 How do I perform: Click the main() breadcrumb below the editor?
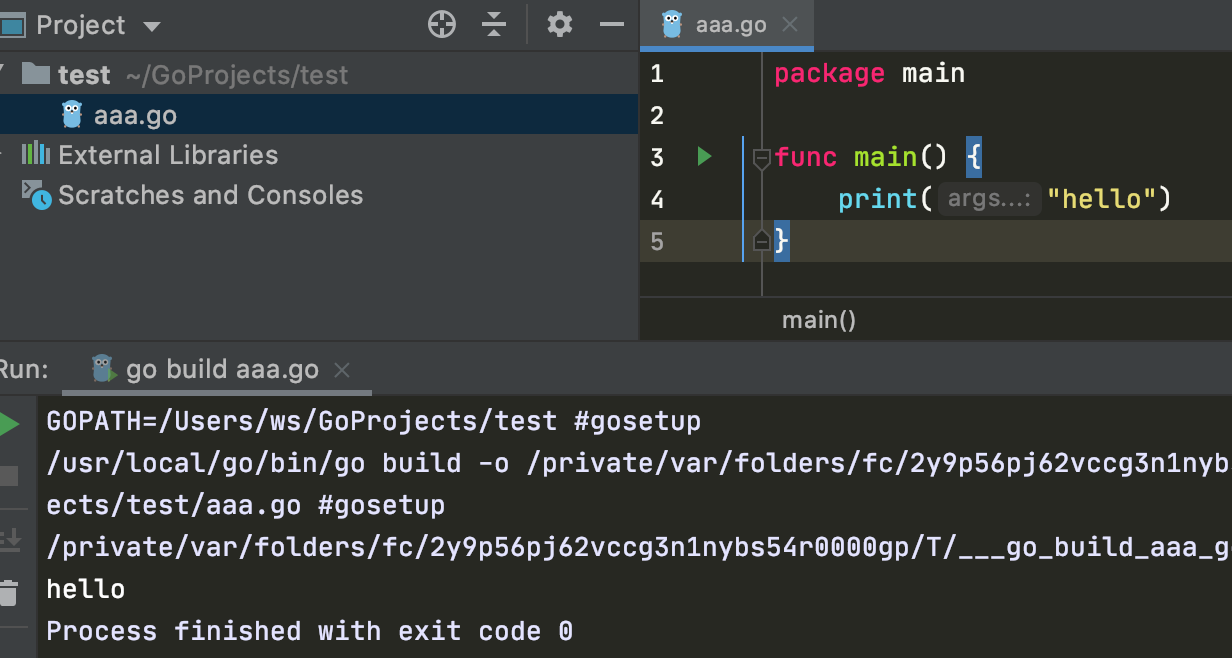point(819,320)
